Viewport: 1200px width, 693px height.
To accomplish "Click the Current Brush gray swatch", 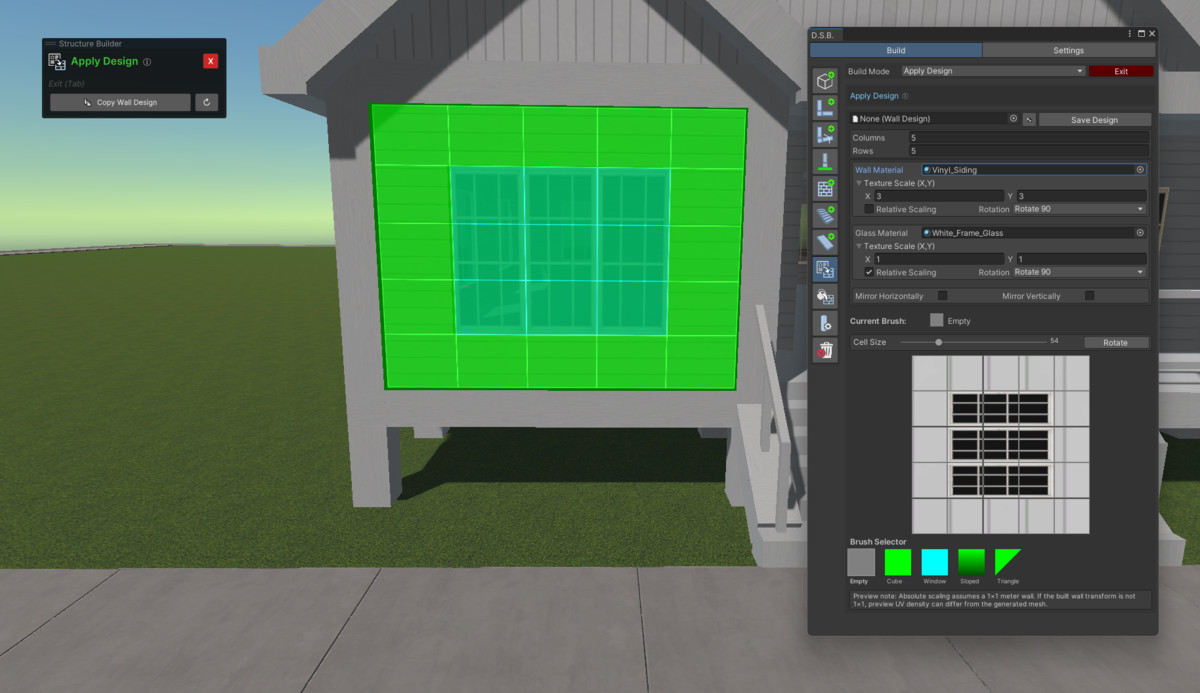I will 936,321.
